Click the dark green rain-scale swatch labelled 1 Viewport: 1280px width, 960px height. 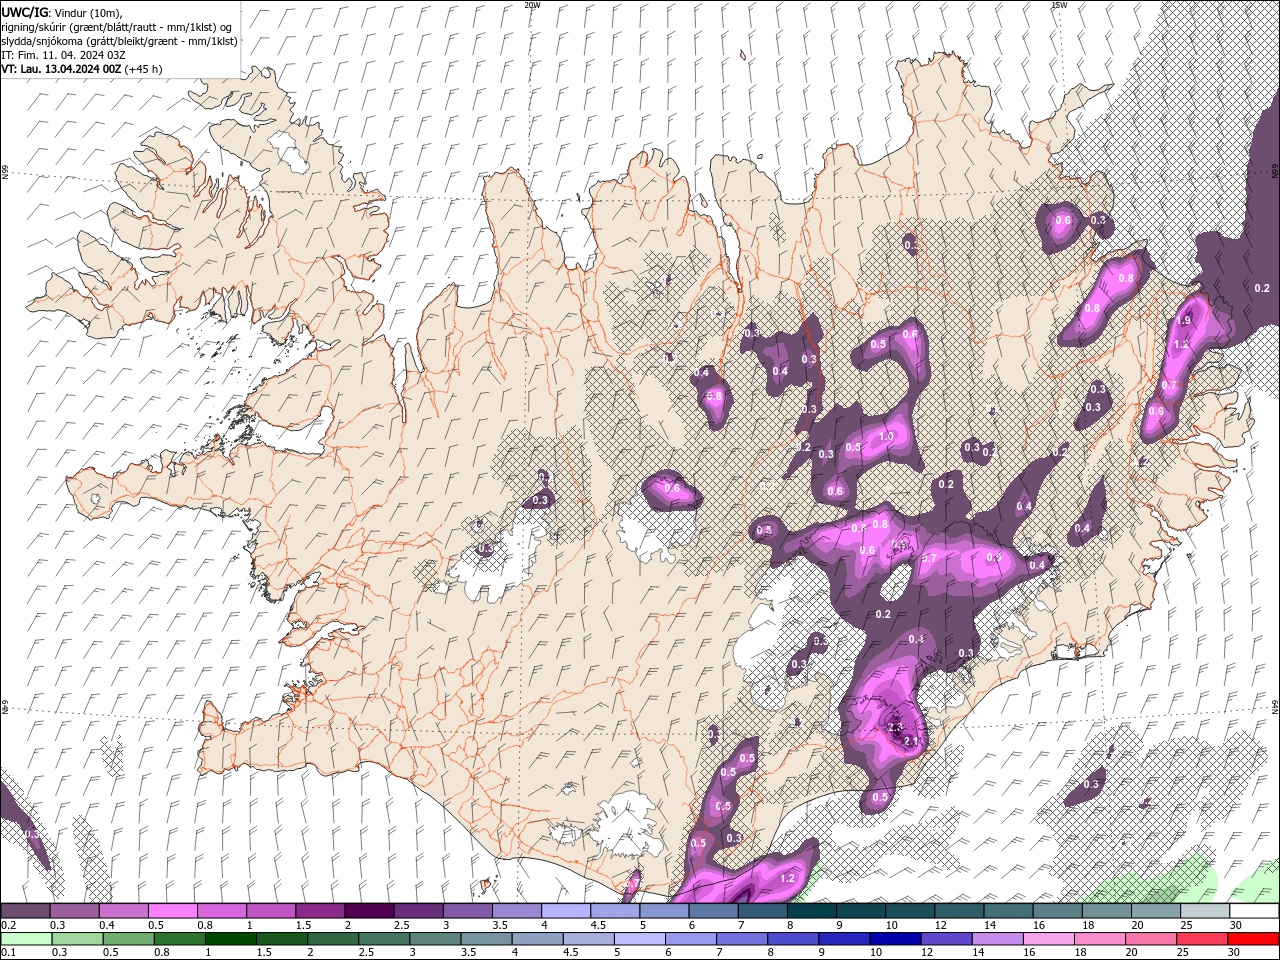coord(230,939)
